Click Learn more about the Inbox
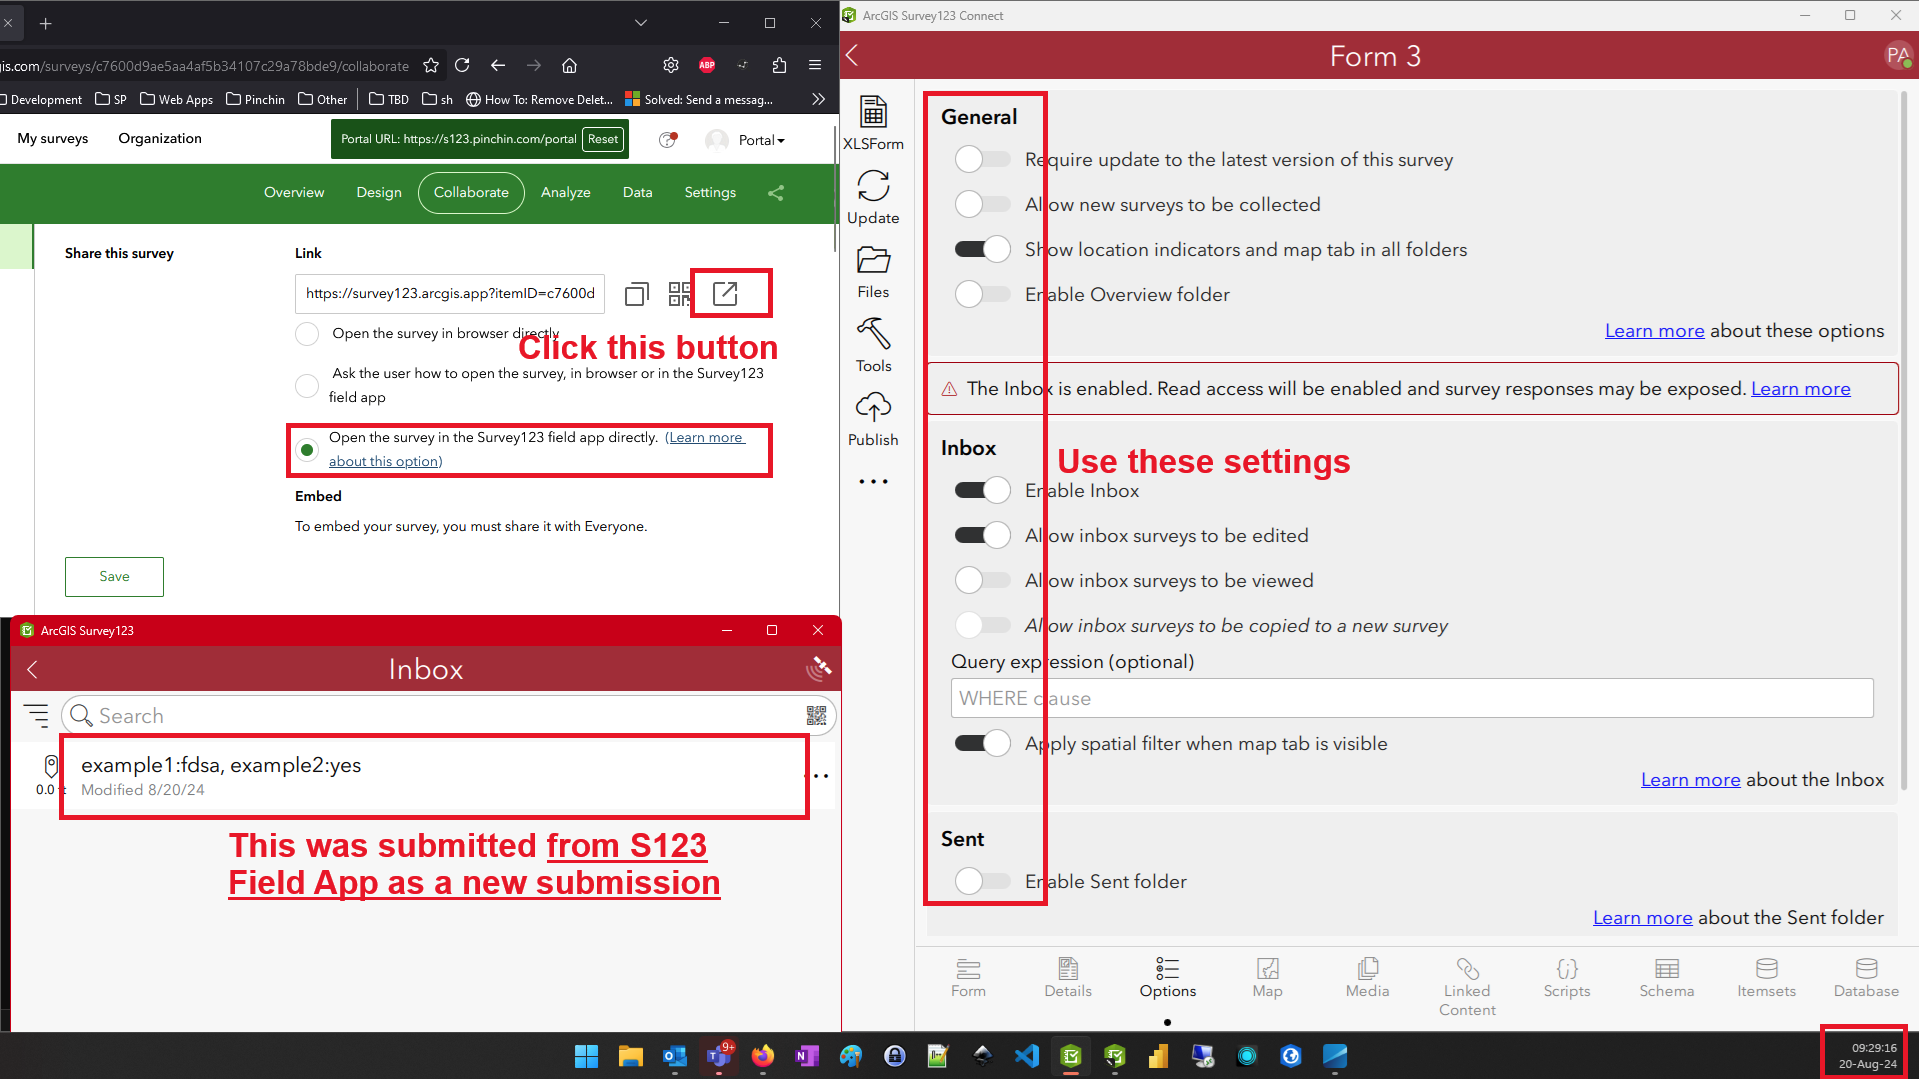Image resolution: width=1919 pixels, height=1079 pixels. coord(1690,779)
